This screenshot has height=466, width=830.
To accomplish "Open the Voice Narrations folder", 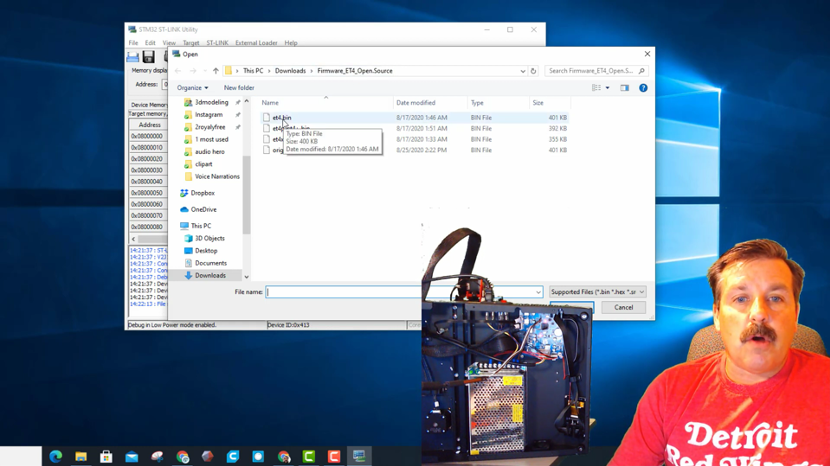I will [217, 177].
